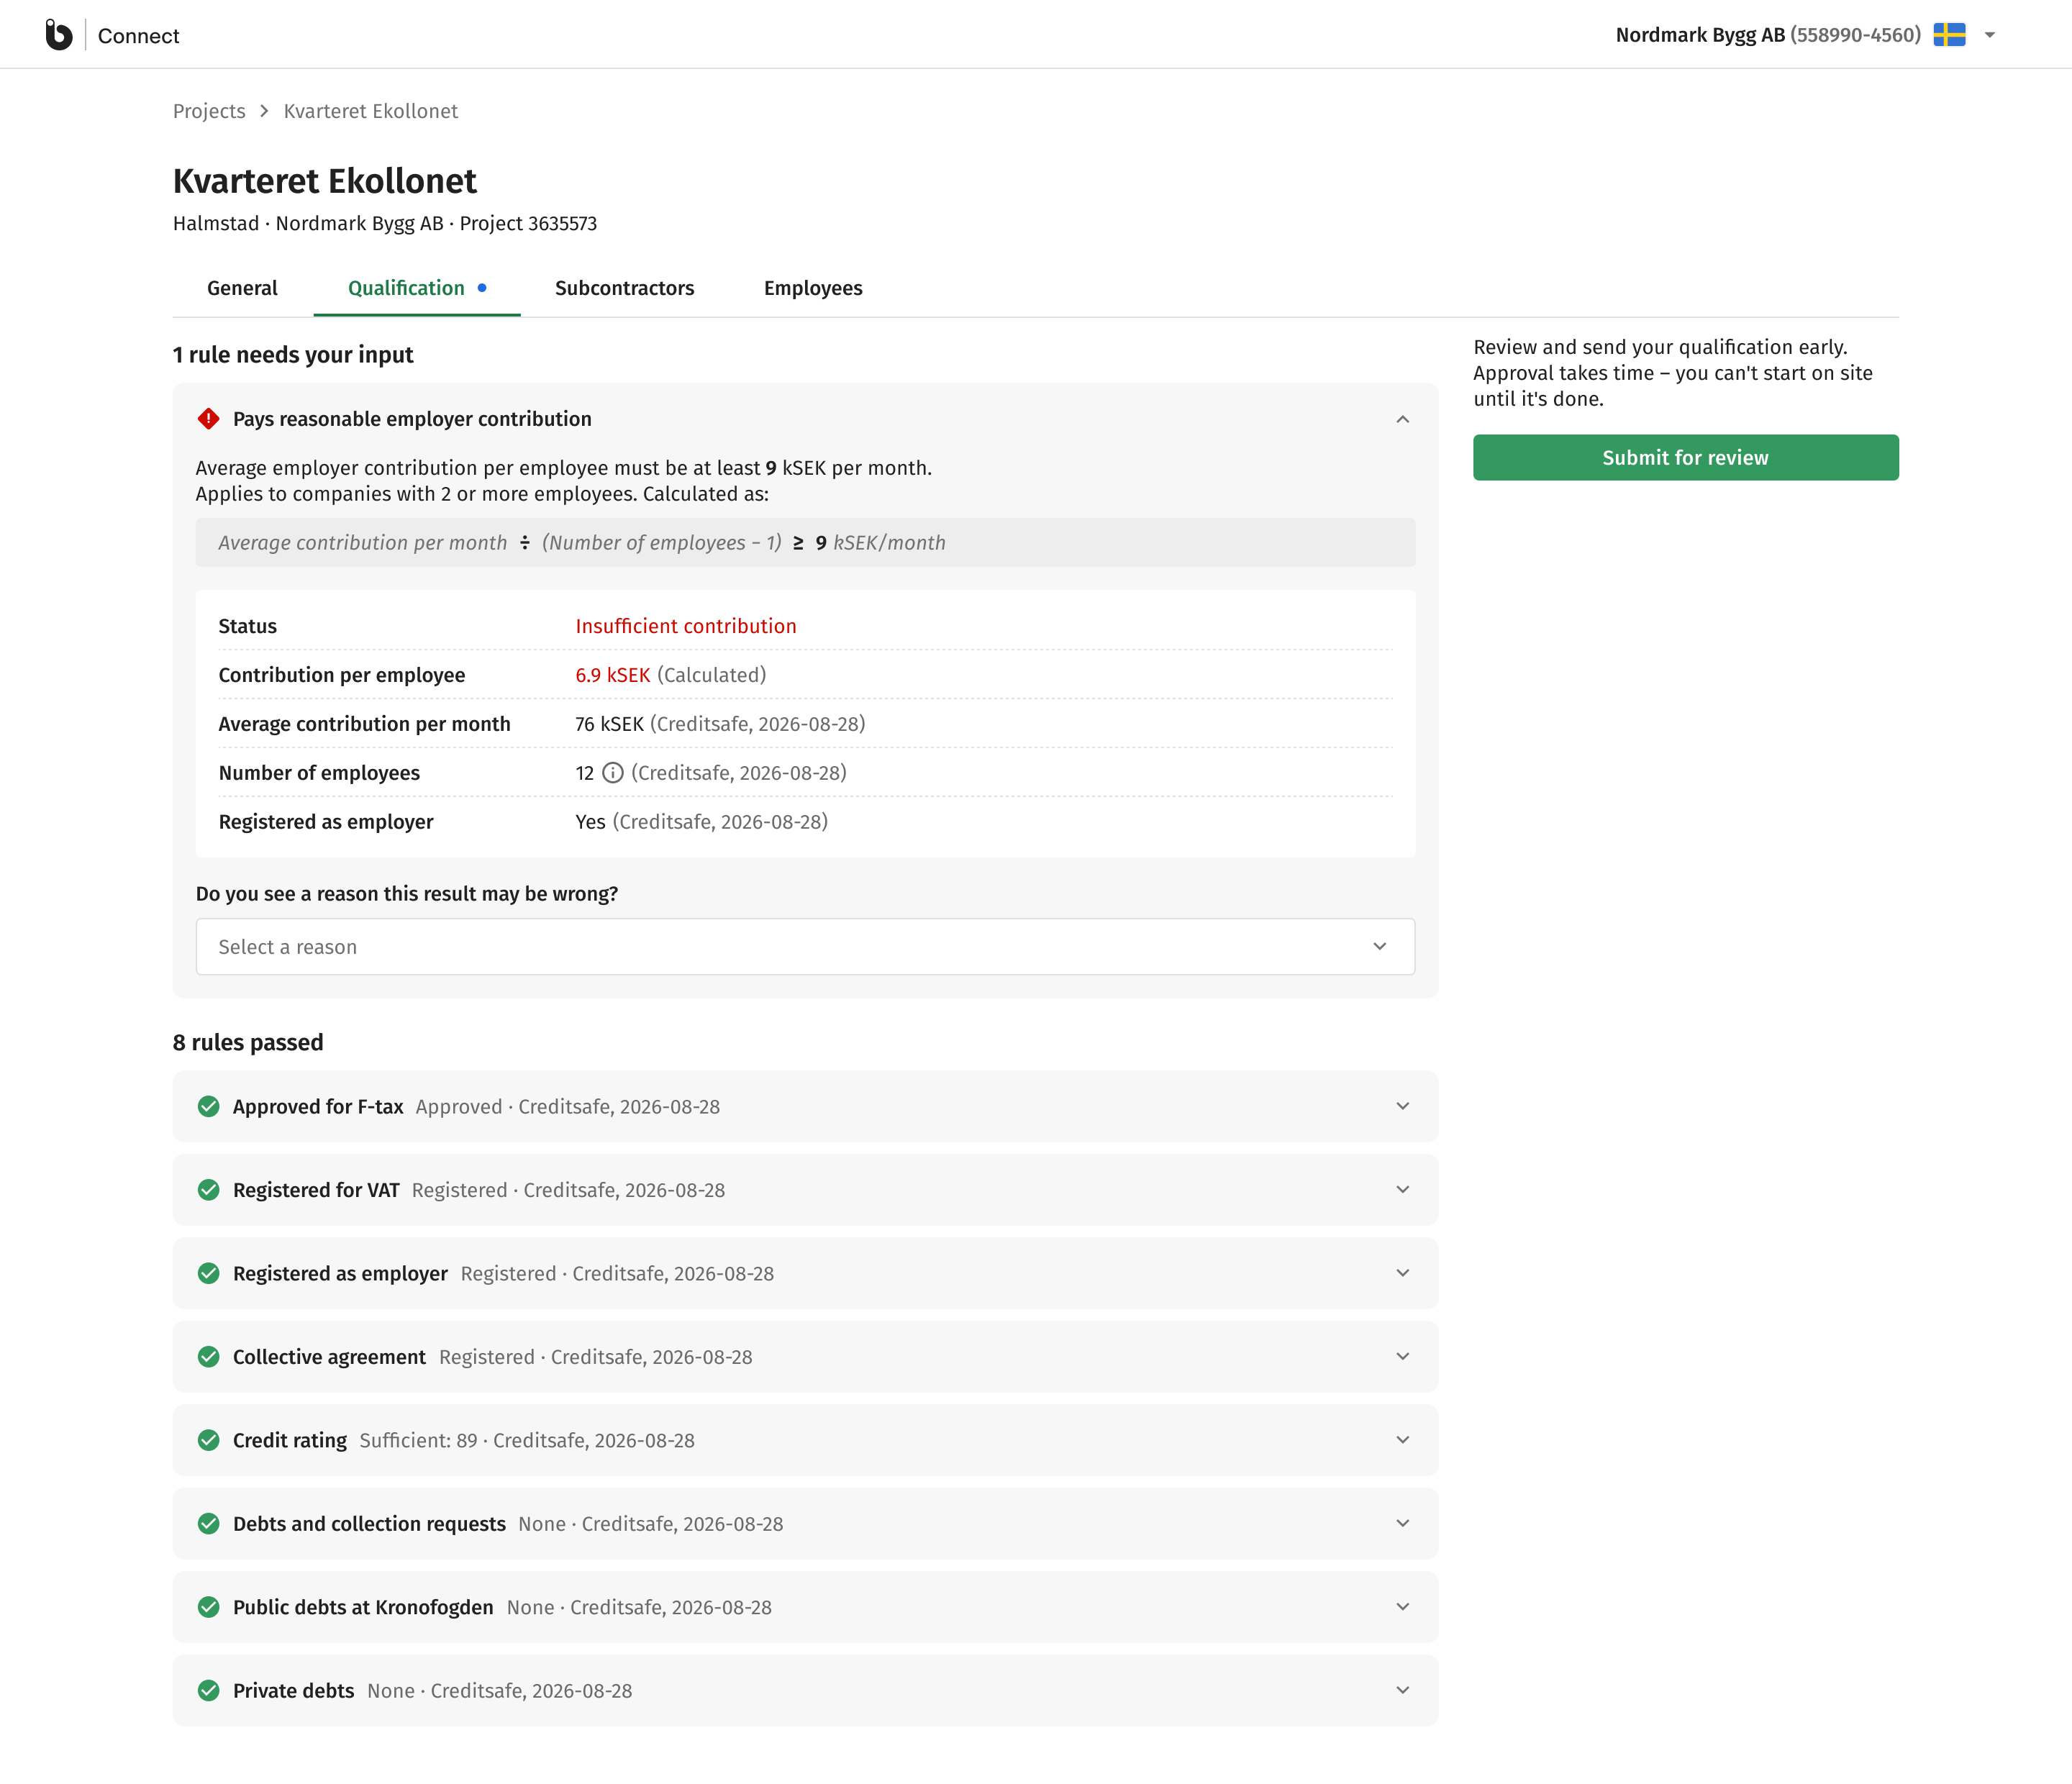Viewport: 2072px width, 1784px height.
Task: Open the Subcontractors tab
Action: click(624, 288)
